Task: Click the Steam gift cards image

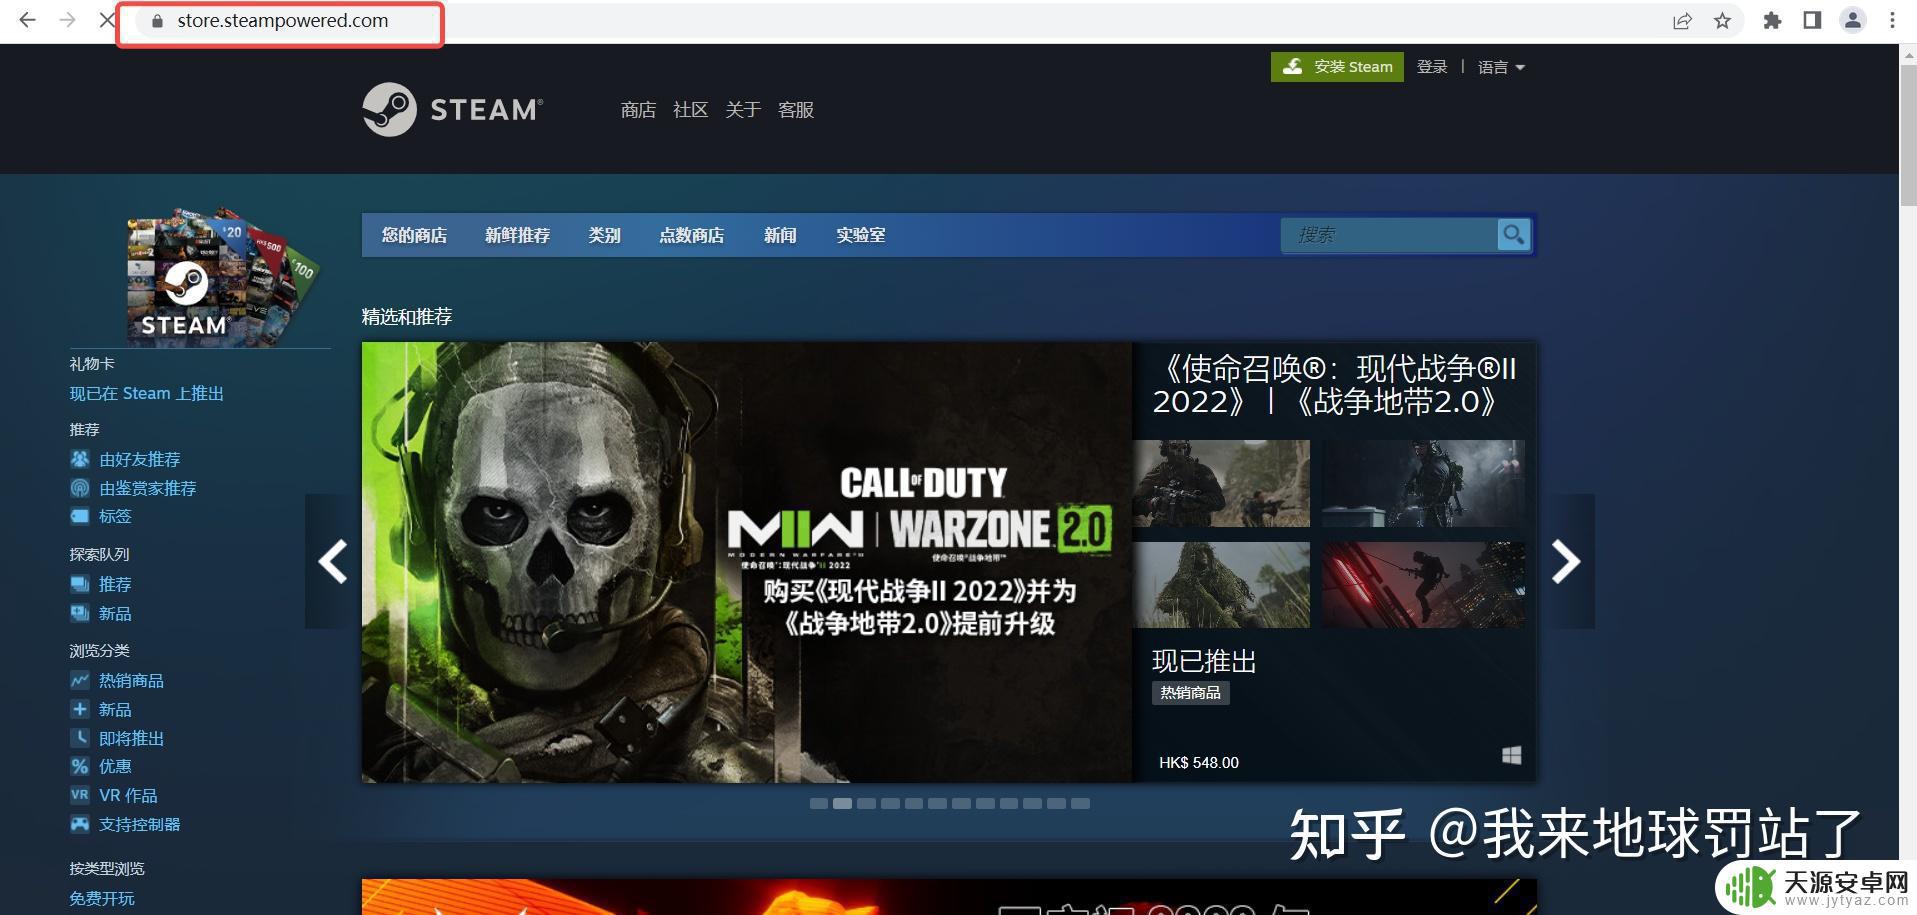Action: tap(222, 275)
